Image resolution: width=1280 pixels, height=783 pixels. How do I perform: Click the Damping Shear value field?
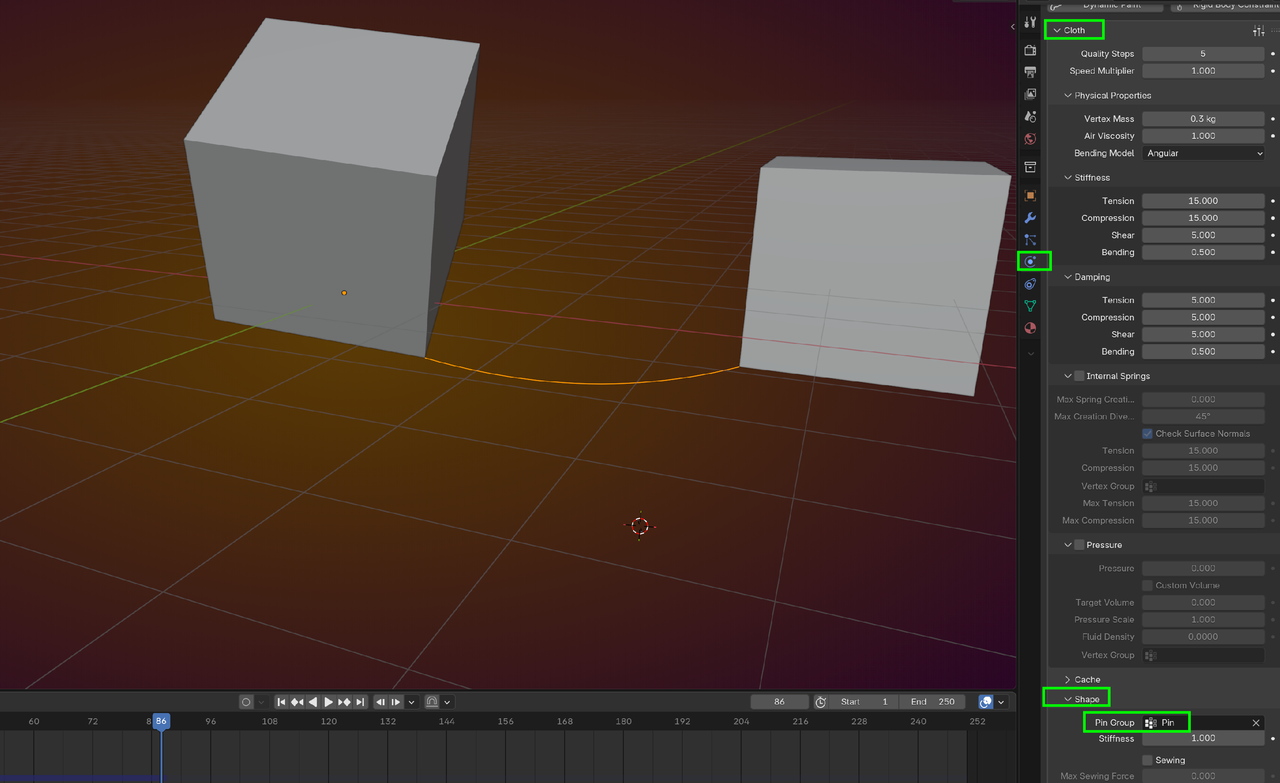coord(1203,334)
